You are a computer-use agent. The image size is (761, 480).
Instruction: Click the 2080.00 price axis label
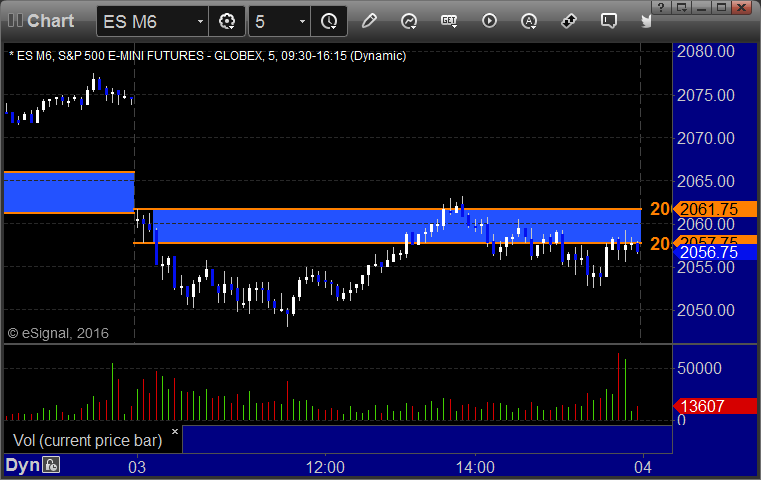pyautogui.click(x=706, y=51)
